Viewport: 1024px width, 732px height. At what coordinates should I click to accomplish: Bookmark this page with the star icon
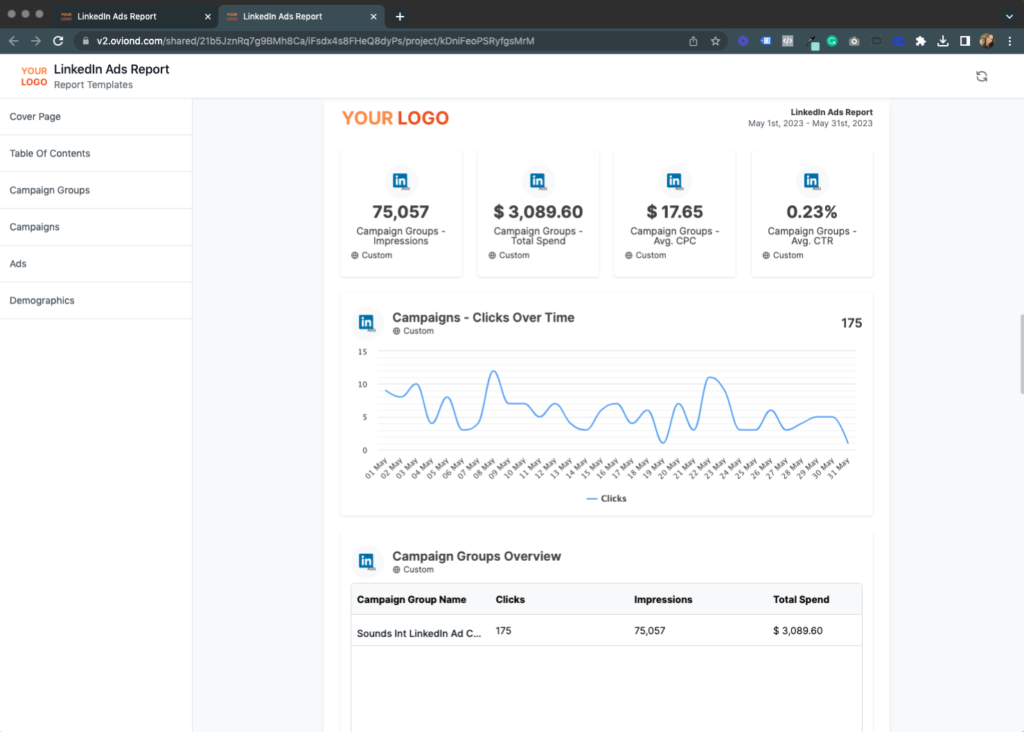pyautogui.click(x=715, y=41)
